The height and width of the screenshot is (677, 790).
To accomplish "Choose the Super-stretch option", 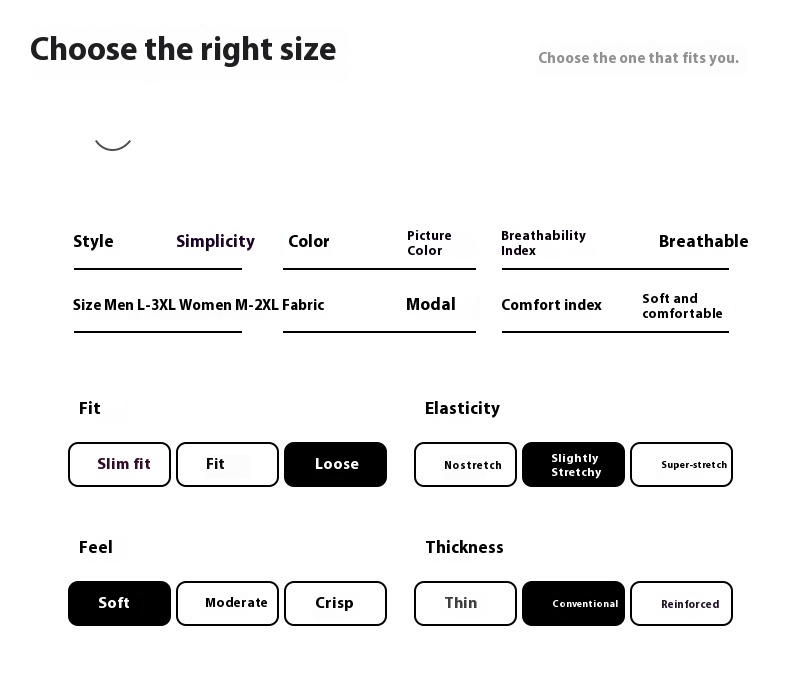I will tap(681, 465).
